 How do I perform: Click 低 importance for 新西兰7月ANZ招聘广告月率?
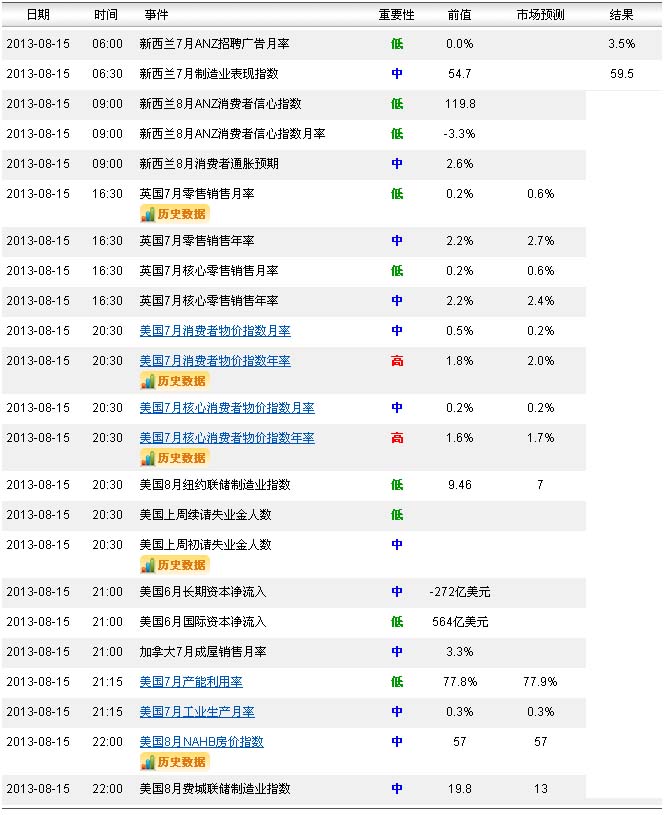[397, 44]
